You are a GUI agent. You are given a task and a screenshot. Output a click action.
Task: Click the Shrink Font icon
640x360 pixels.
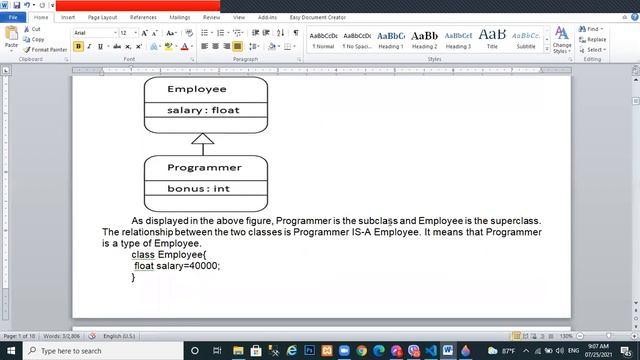[155, 33]
